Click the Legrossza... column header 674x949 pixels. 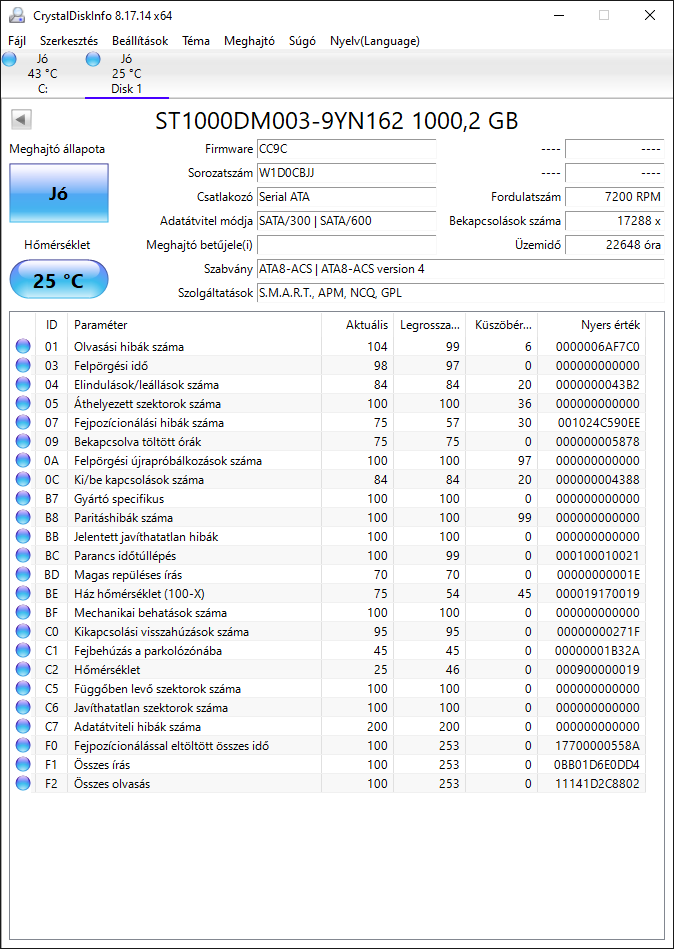[x=430, y=325]
